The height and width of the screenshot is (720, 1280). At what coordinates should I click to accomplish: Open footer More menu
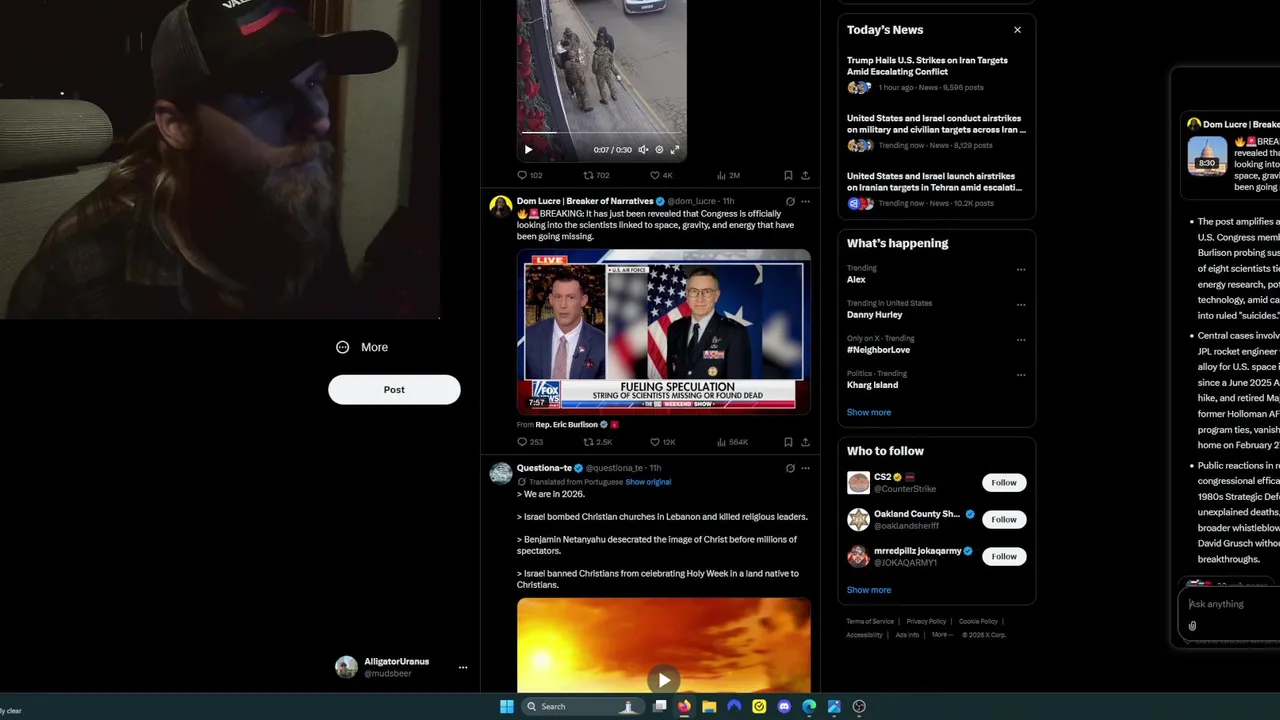coord(941,635)
